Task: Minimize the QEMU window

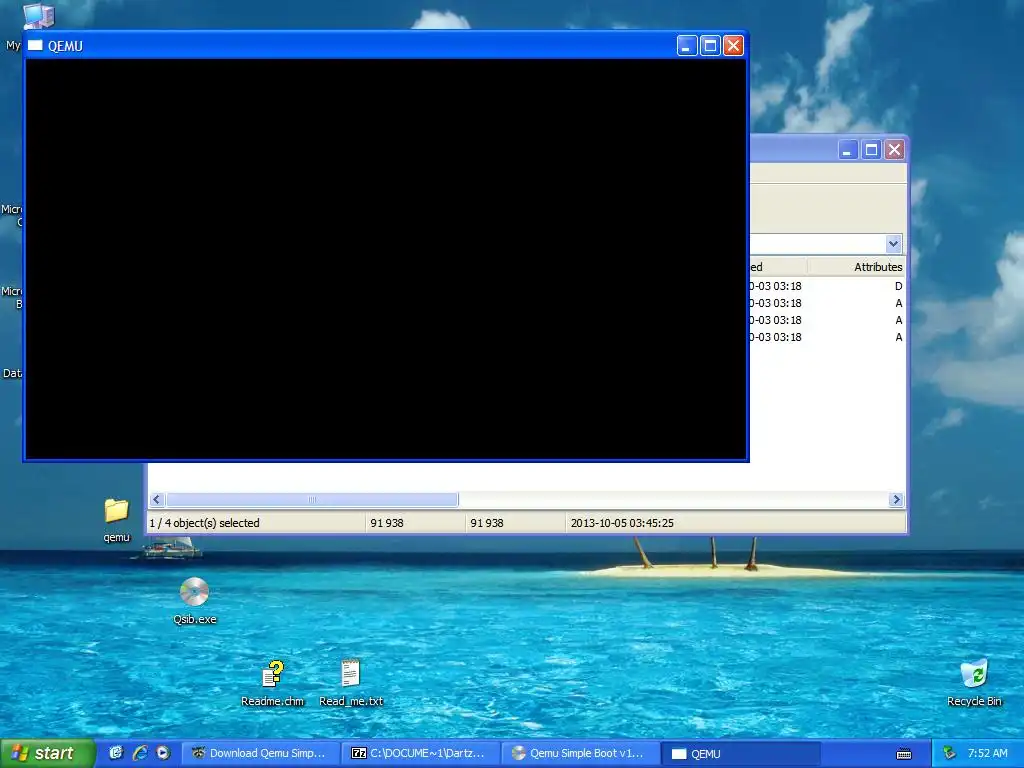Action: tap(686, 46)
